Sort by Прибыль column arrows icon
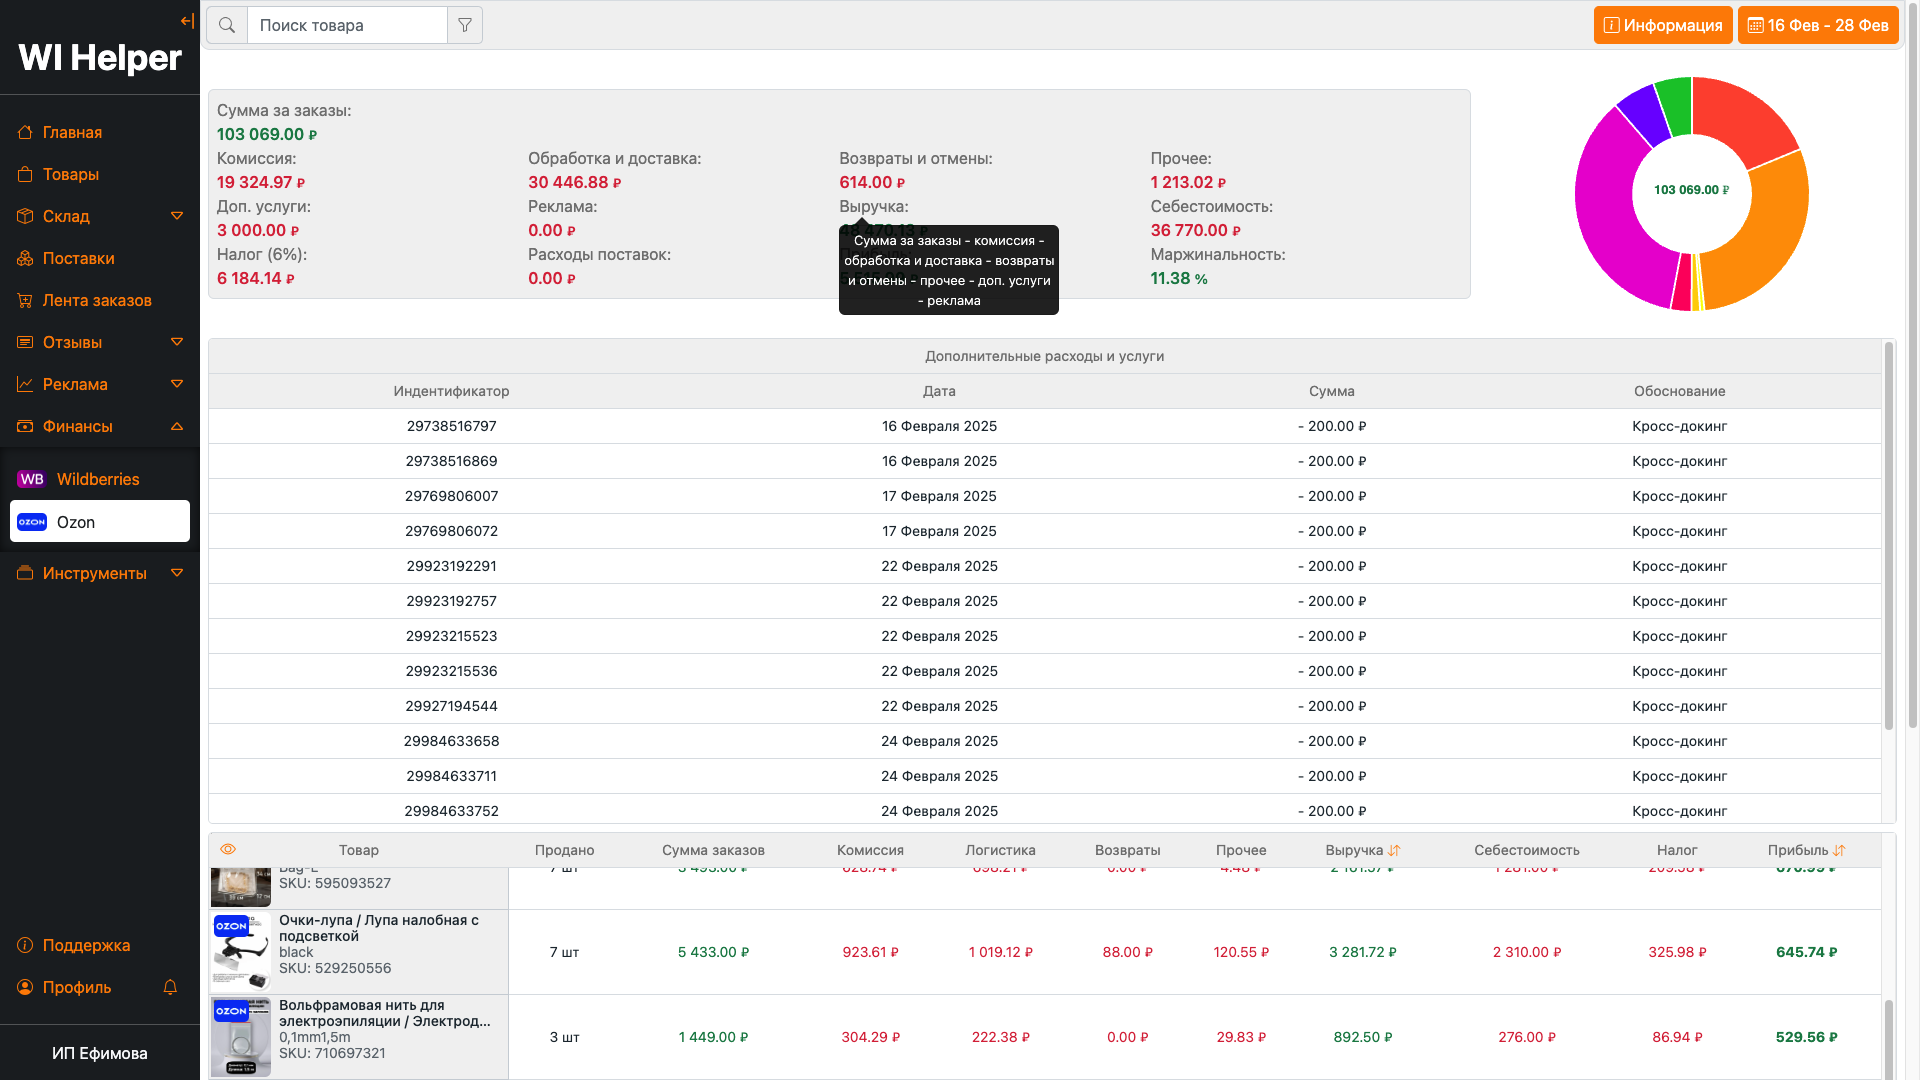 coord(1839,850)
